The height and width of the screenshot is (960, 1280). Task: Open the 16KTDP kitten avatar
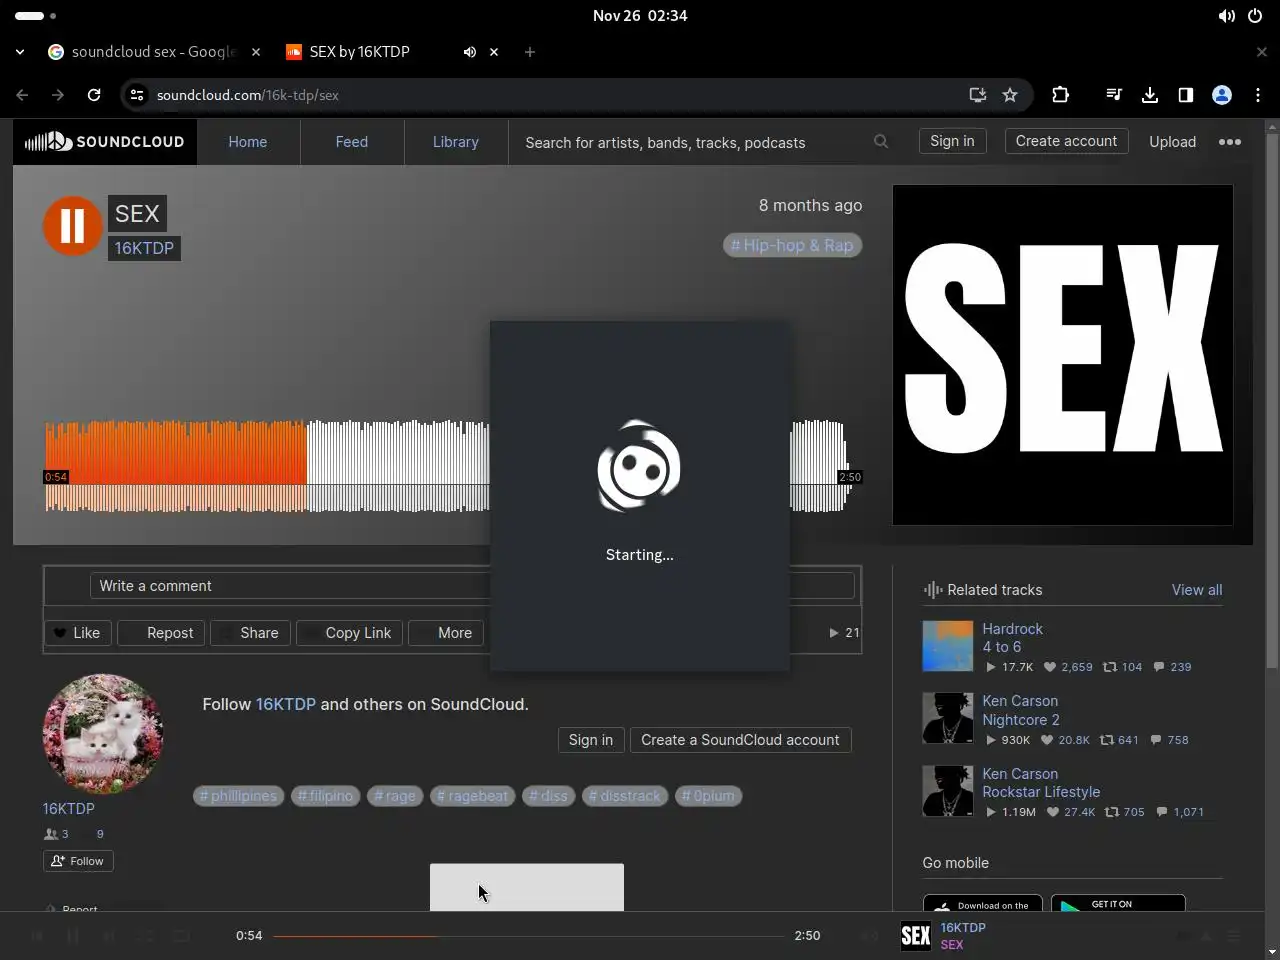tap(102, 734)
